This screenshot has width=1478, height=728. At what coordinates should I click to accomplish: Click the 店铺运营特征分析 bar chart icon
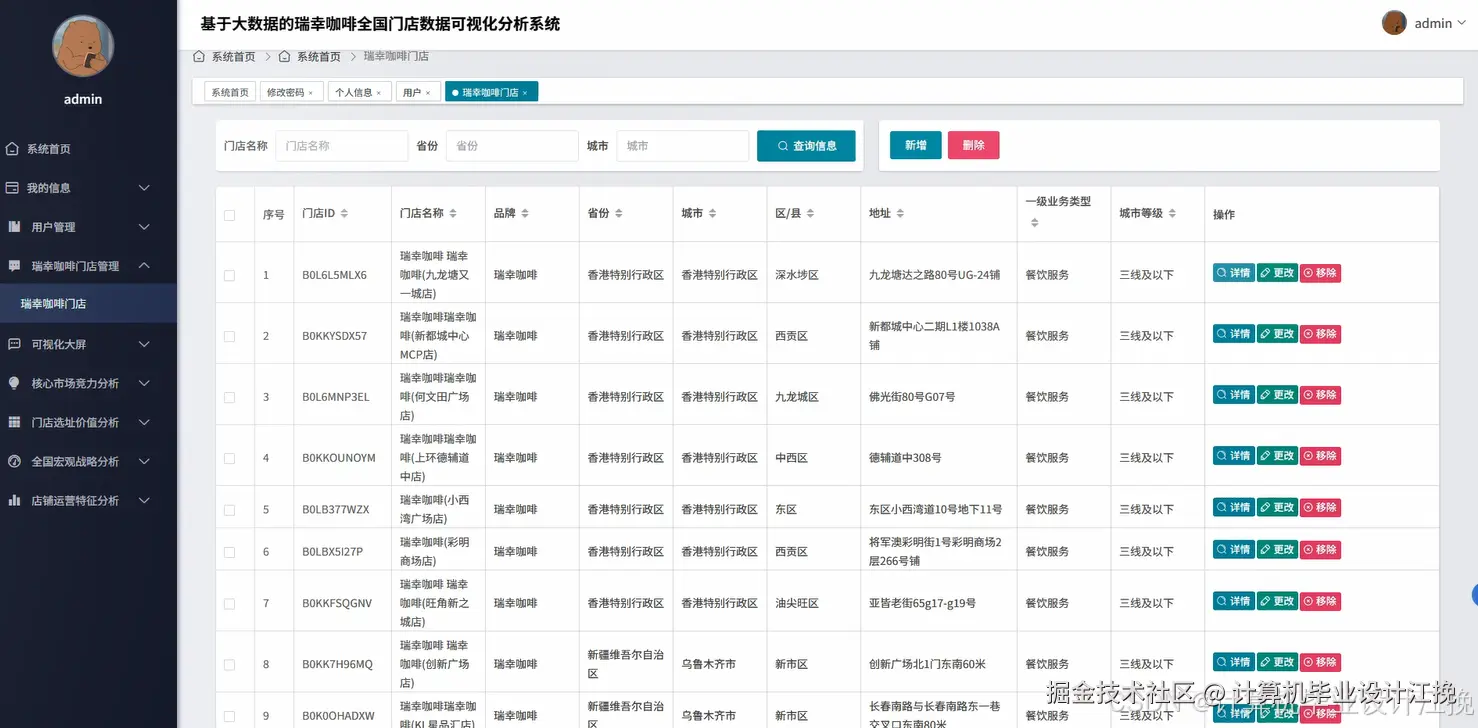(x=14, y=500)
